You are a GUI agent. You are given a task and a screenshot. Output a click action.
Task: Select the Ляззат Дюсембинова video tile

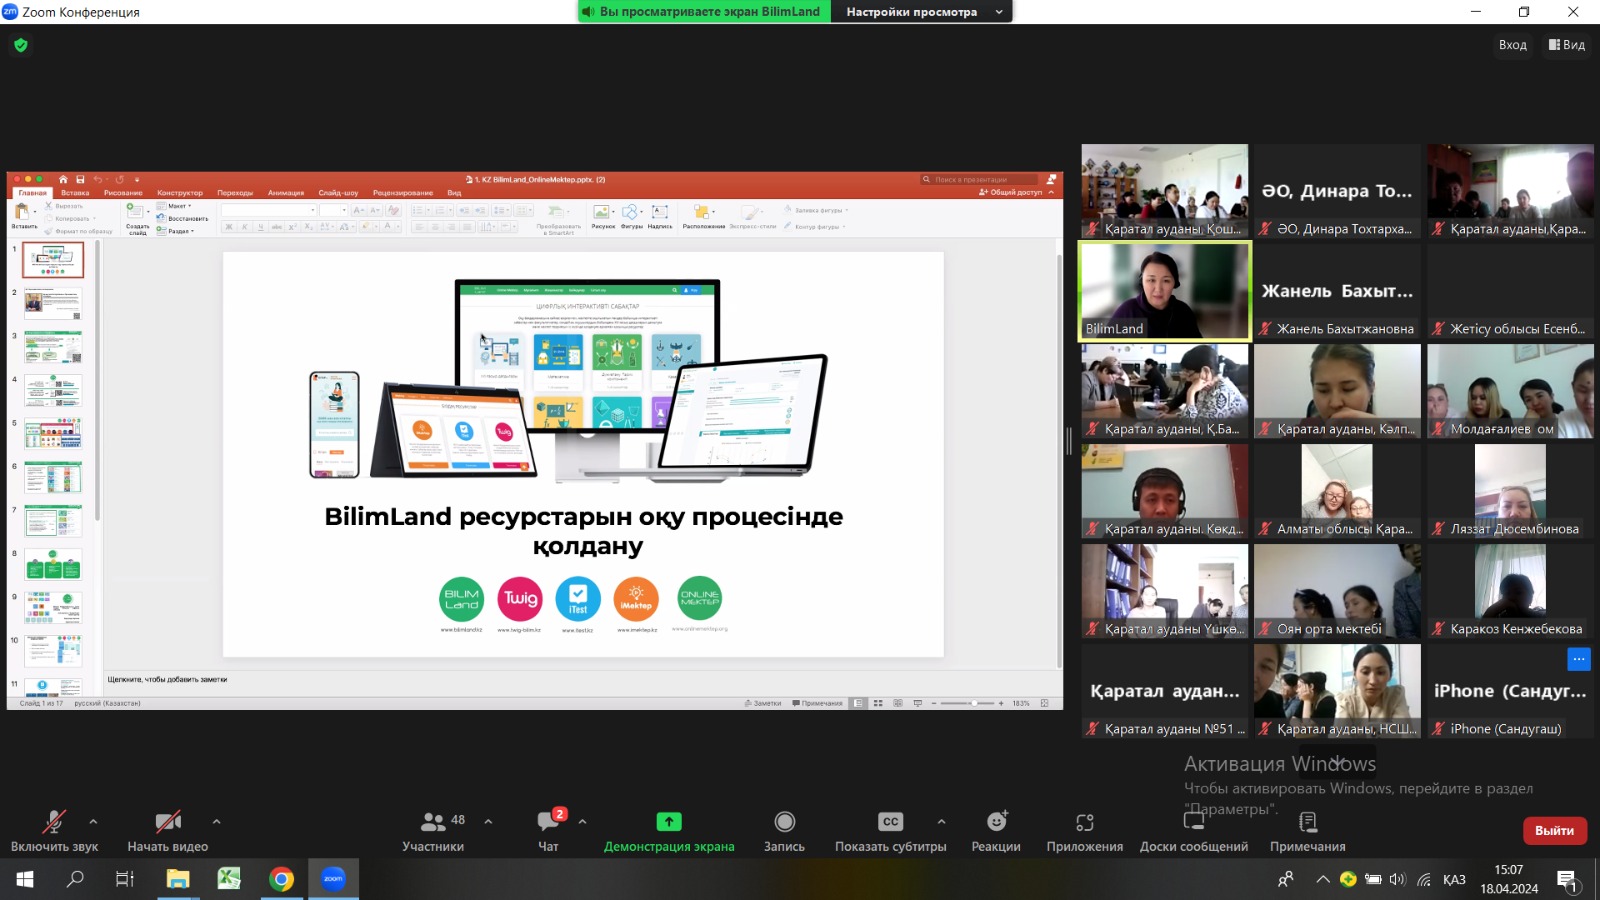coord(1510,491)
